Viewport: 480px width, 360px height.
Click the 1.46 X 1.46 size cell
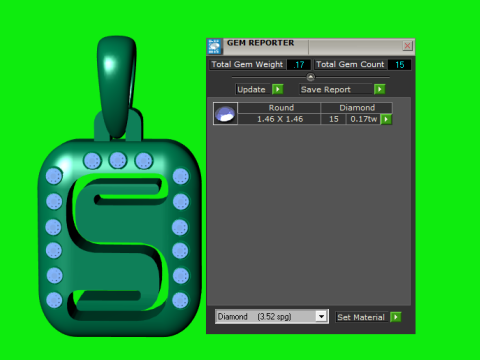pos(279,119)
